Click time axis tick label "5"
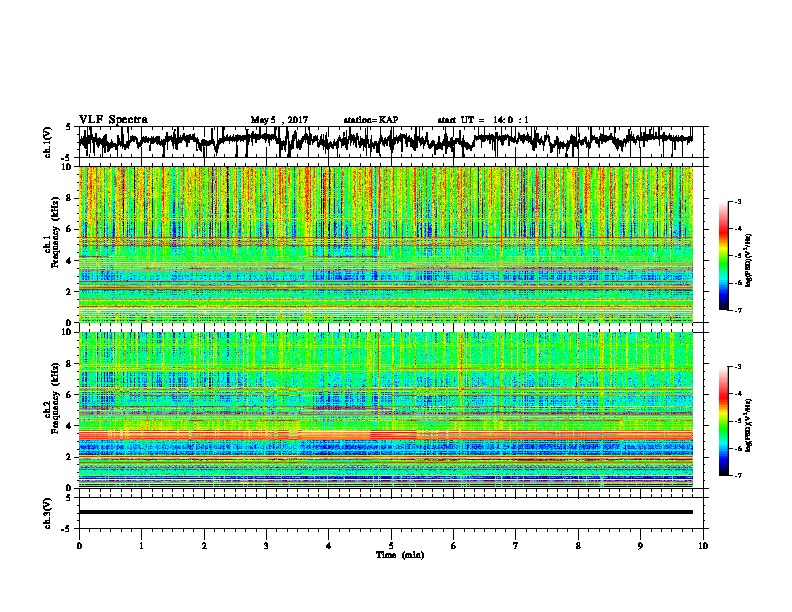 click(x=391, y=546)
